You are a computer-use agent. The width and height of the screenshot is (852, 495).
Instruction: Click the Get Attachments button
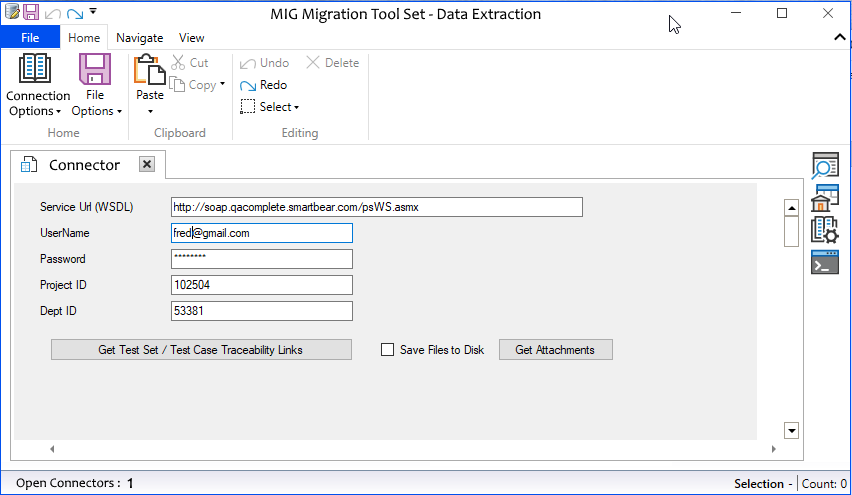556,350
